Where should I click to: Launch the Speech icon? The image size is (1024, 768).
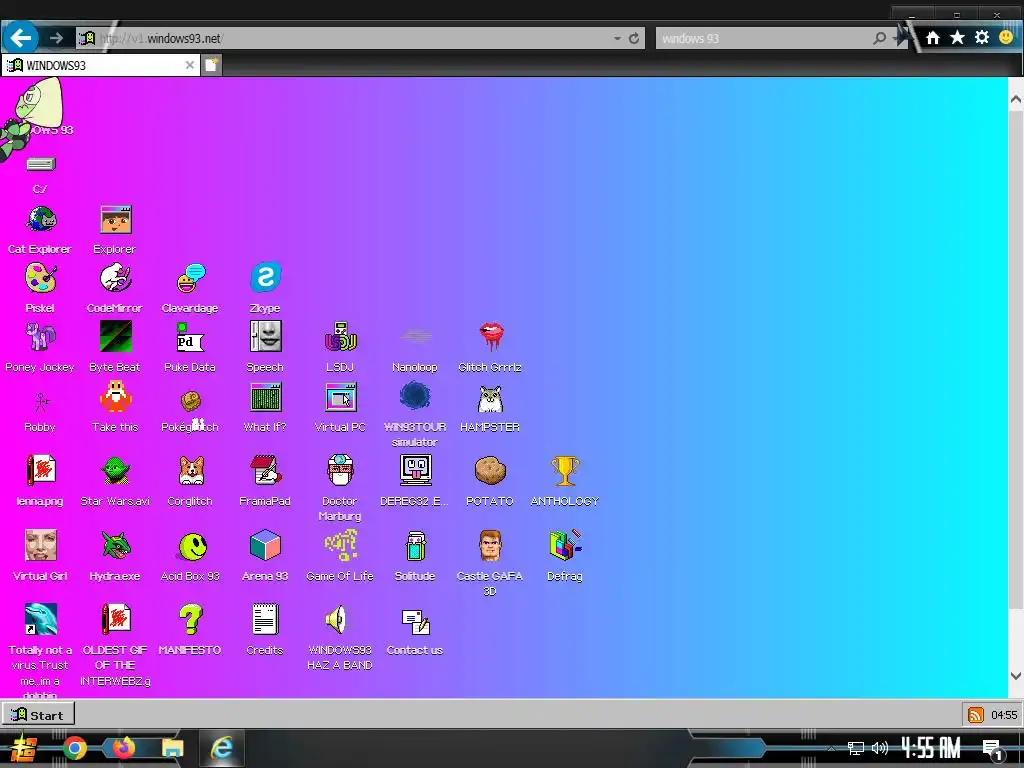[x=265, y=337]
